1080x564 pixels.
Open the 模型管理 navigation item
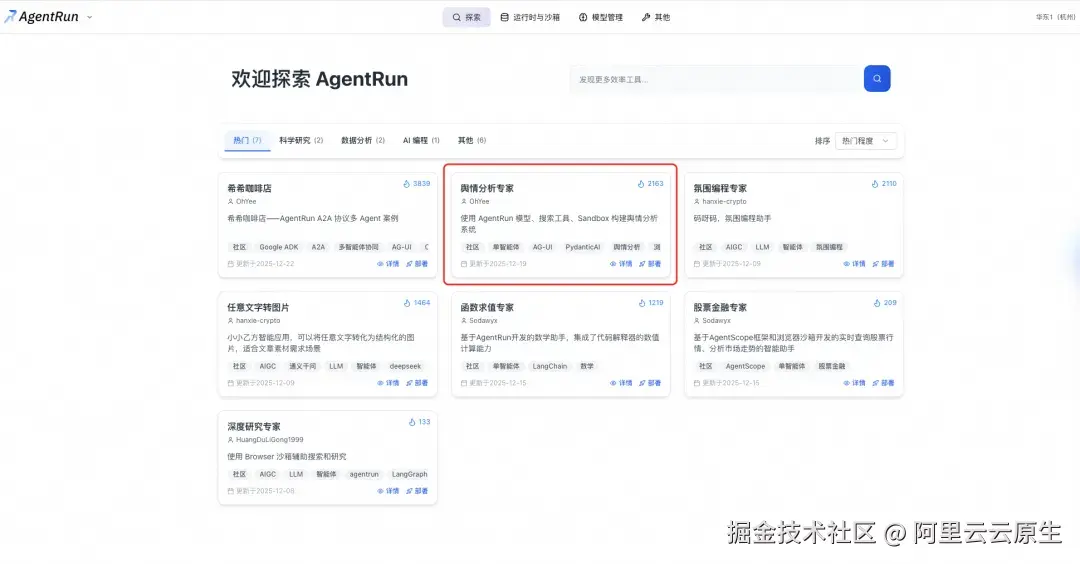tap(601, 17)
